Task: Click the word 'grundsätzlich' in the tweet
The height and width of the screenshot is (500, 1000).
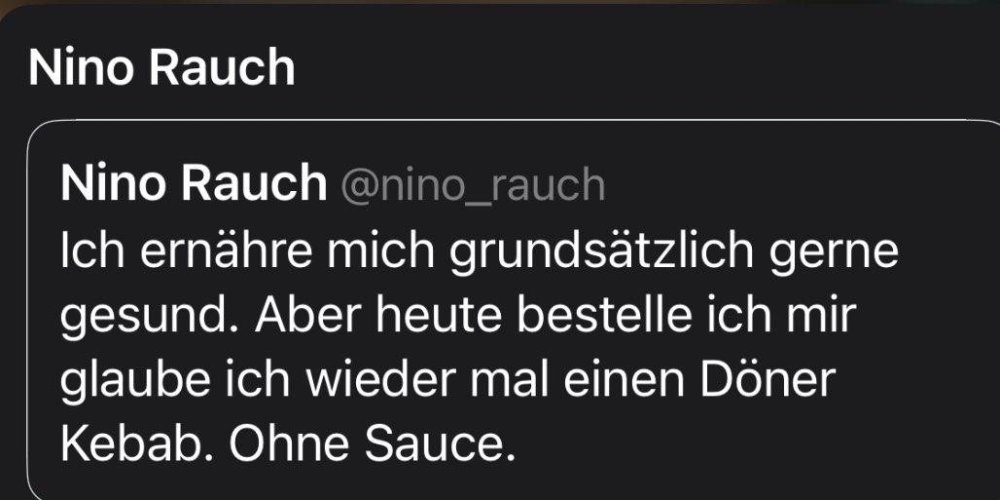Action: click(601, 252)
